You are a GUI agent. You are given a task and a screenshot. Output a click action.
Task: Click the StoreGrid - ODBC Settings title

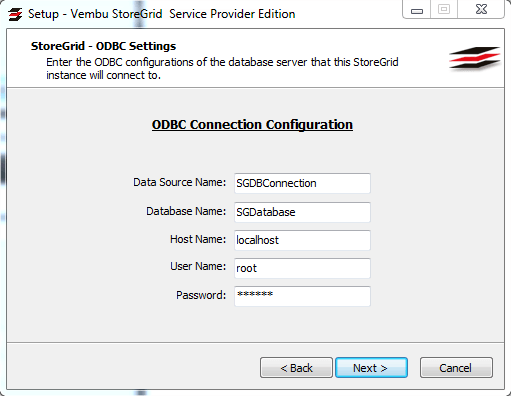tap(103, 46)
